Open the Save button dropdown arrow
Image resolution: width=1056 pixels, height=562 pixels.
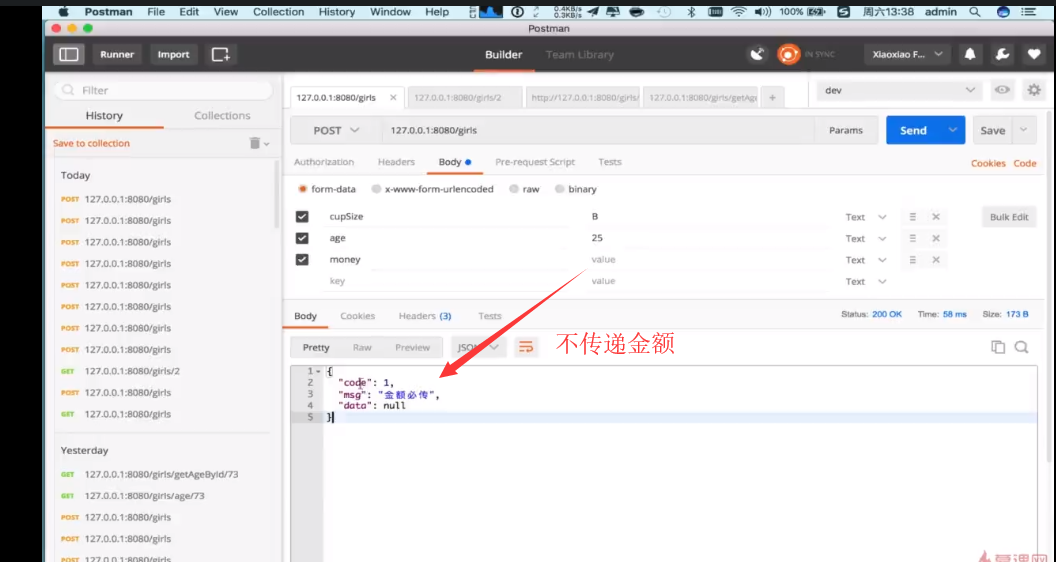click(1024, 130)
